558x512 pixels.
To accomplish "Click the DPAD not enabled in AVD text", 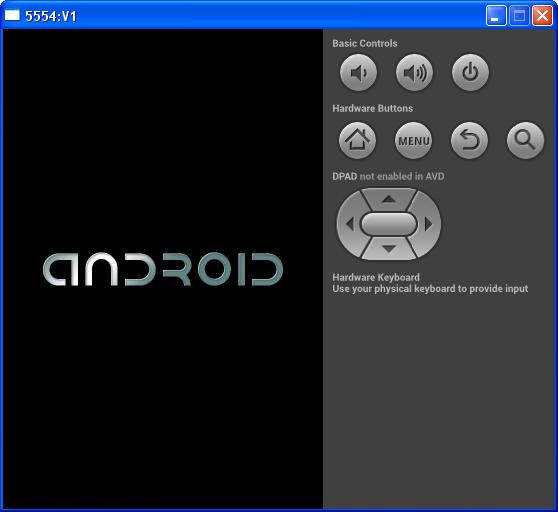I will 388,176.
